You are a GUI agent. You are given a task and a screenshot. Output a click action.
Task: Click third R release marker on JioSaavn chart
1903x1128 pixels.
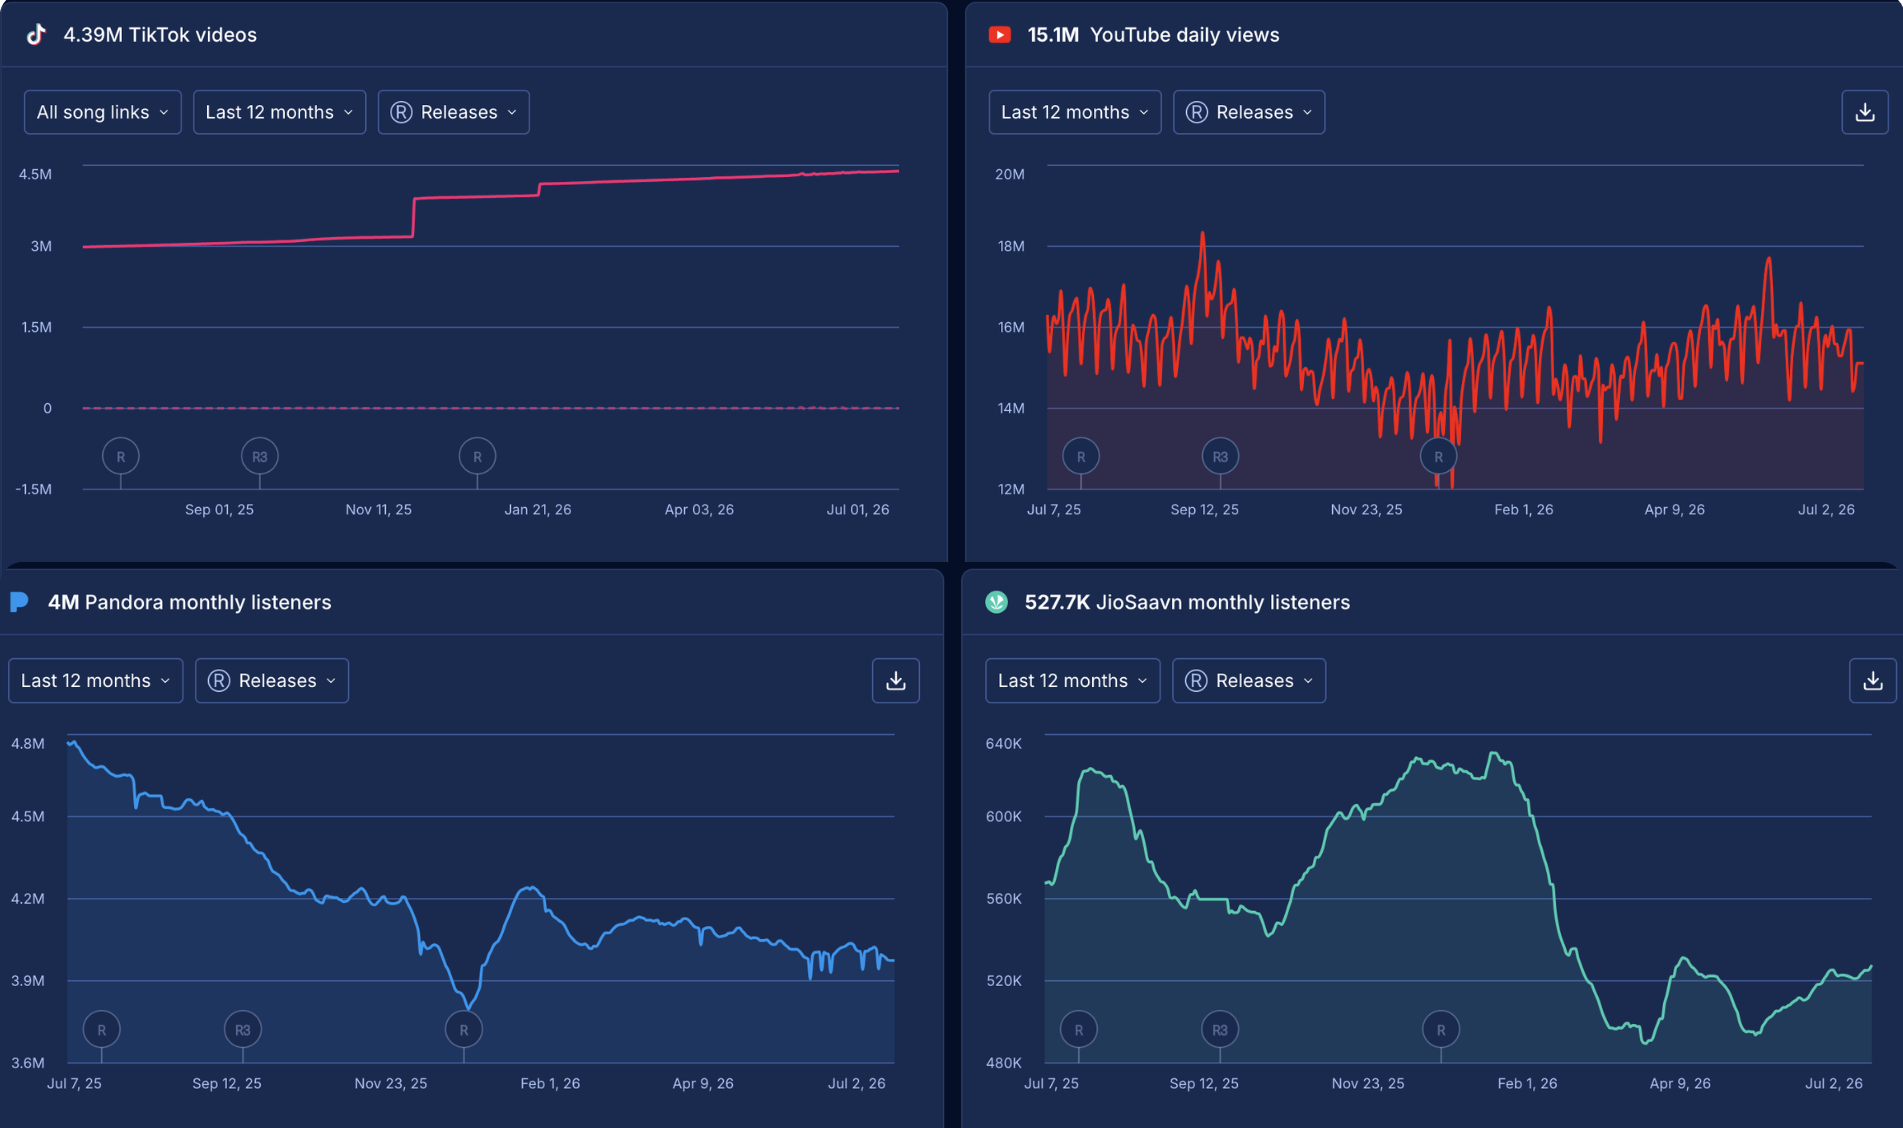pyautogui.click(x=1440, y=1029)
